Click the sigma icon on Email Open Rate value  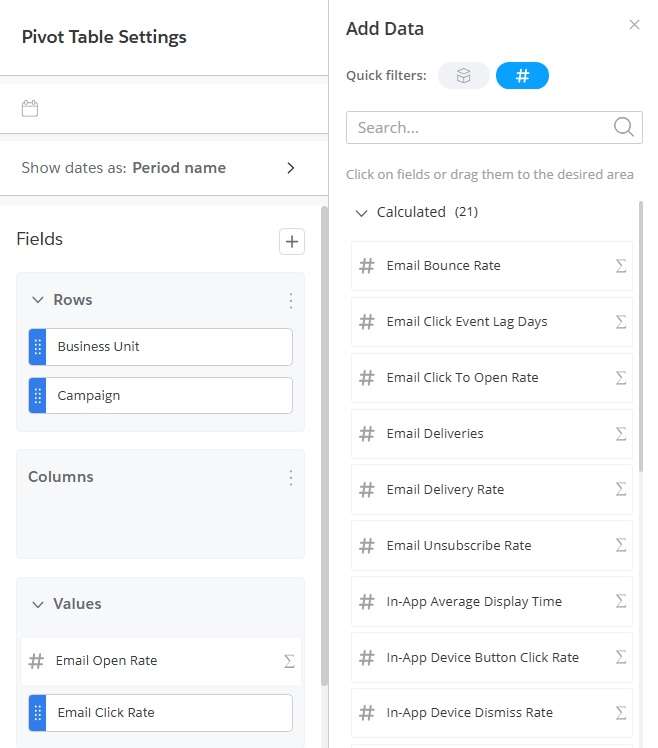[289, 661]
